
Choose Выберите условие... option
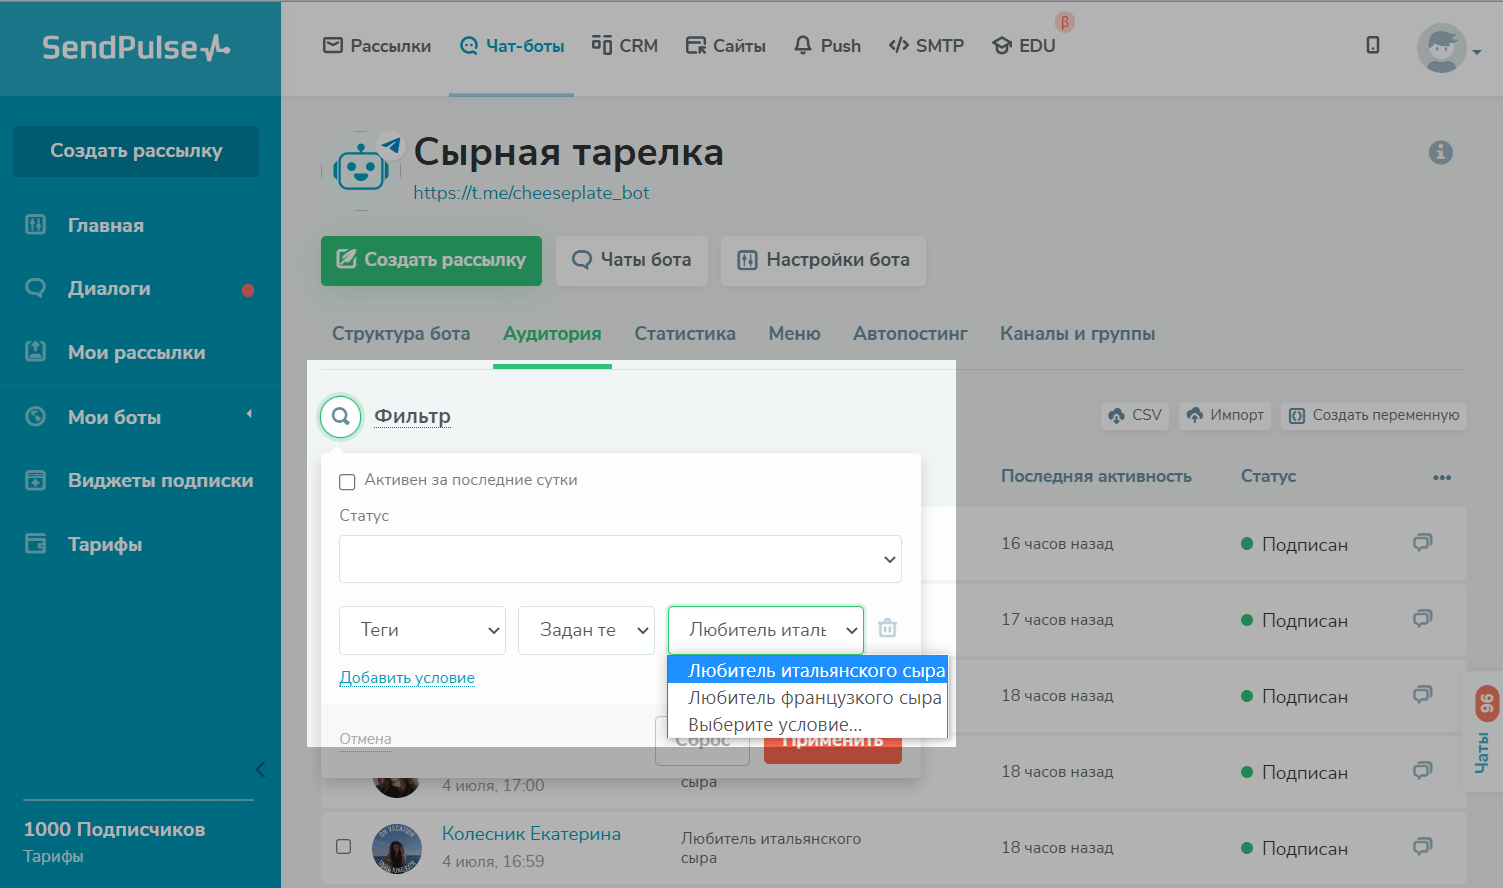[x=807, y=725]
